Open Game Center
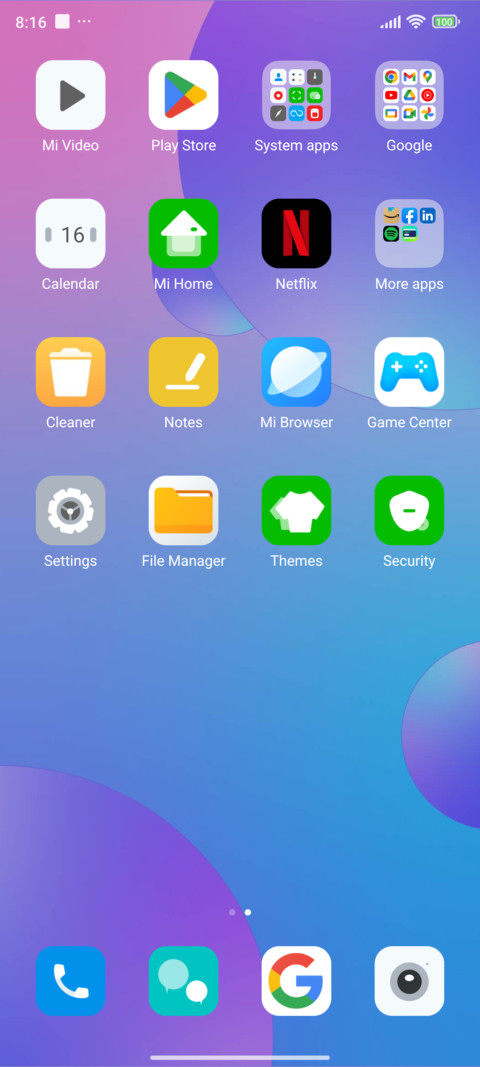Screen dimensions: 480x1067 point(409,372)
